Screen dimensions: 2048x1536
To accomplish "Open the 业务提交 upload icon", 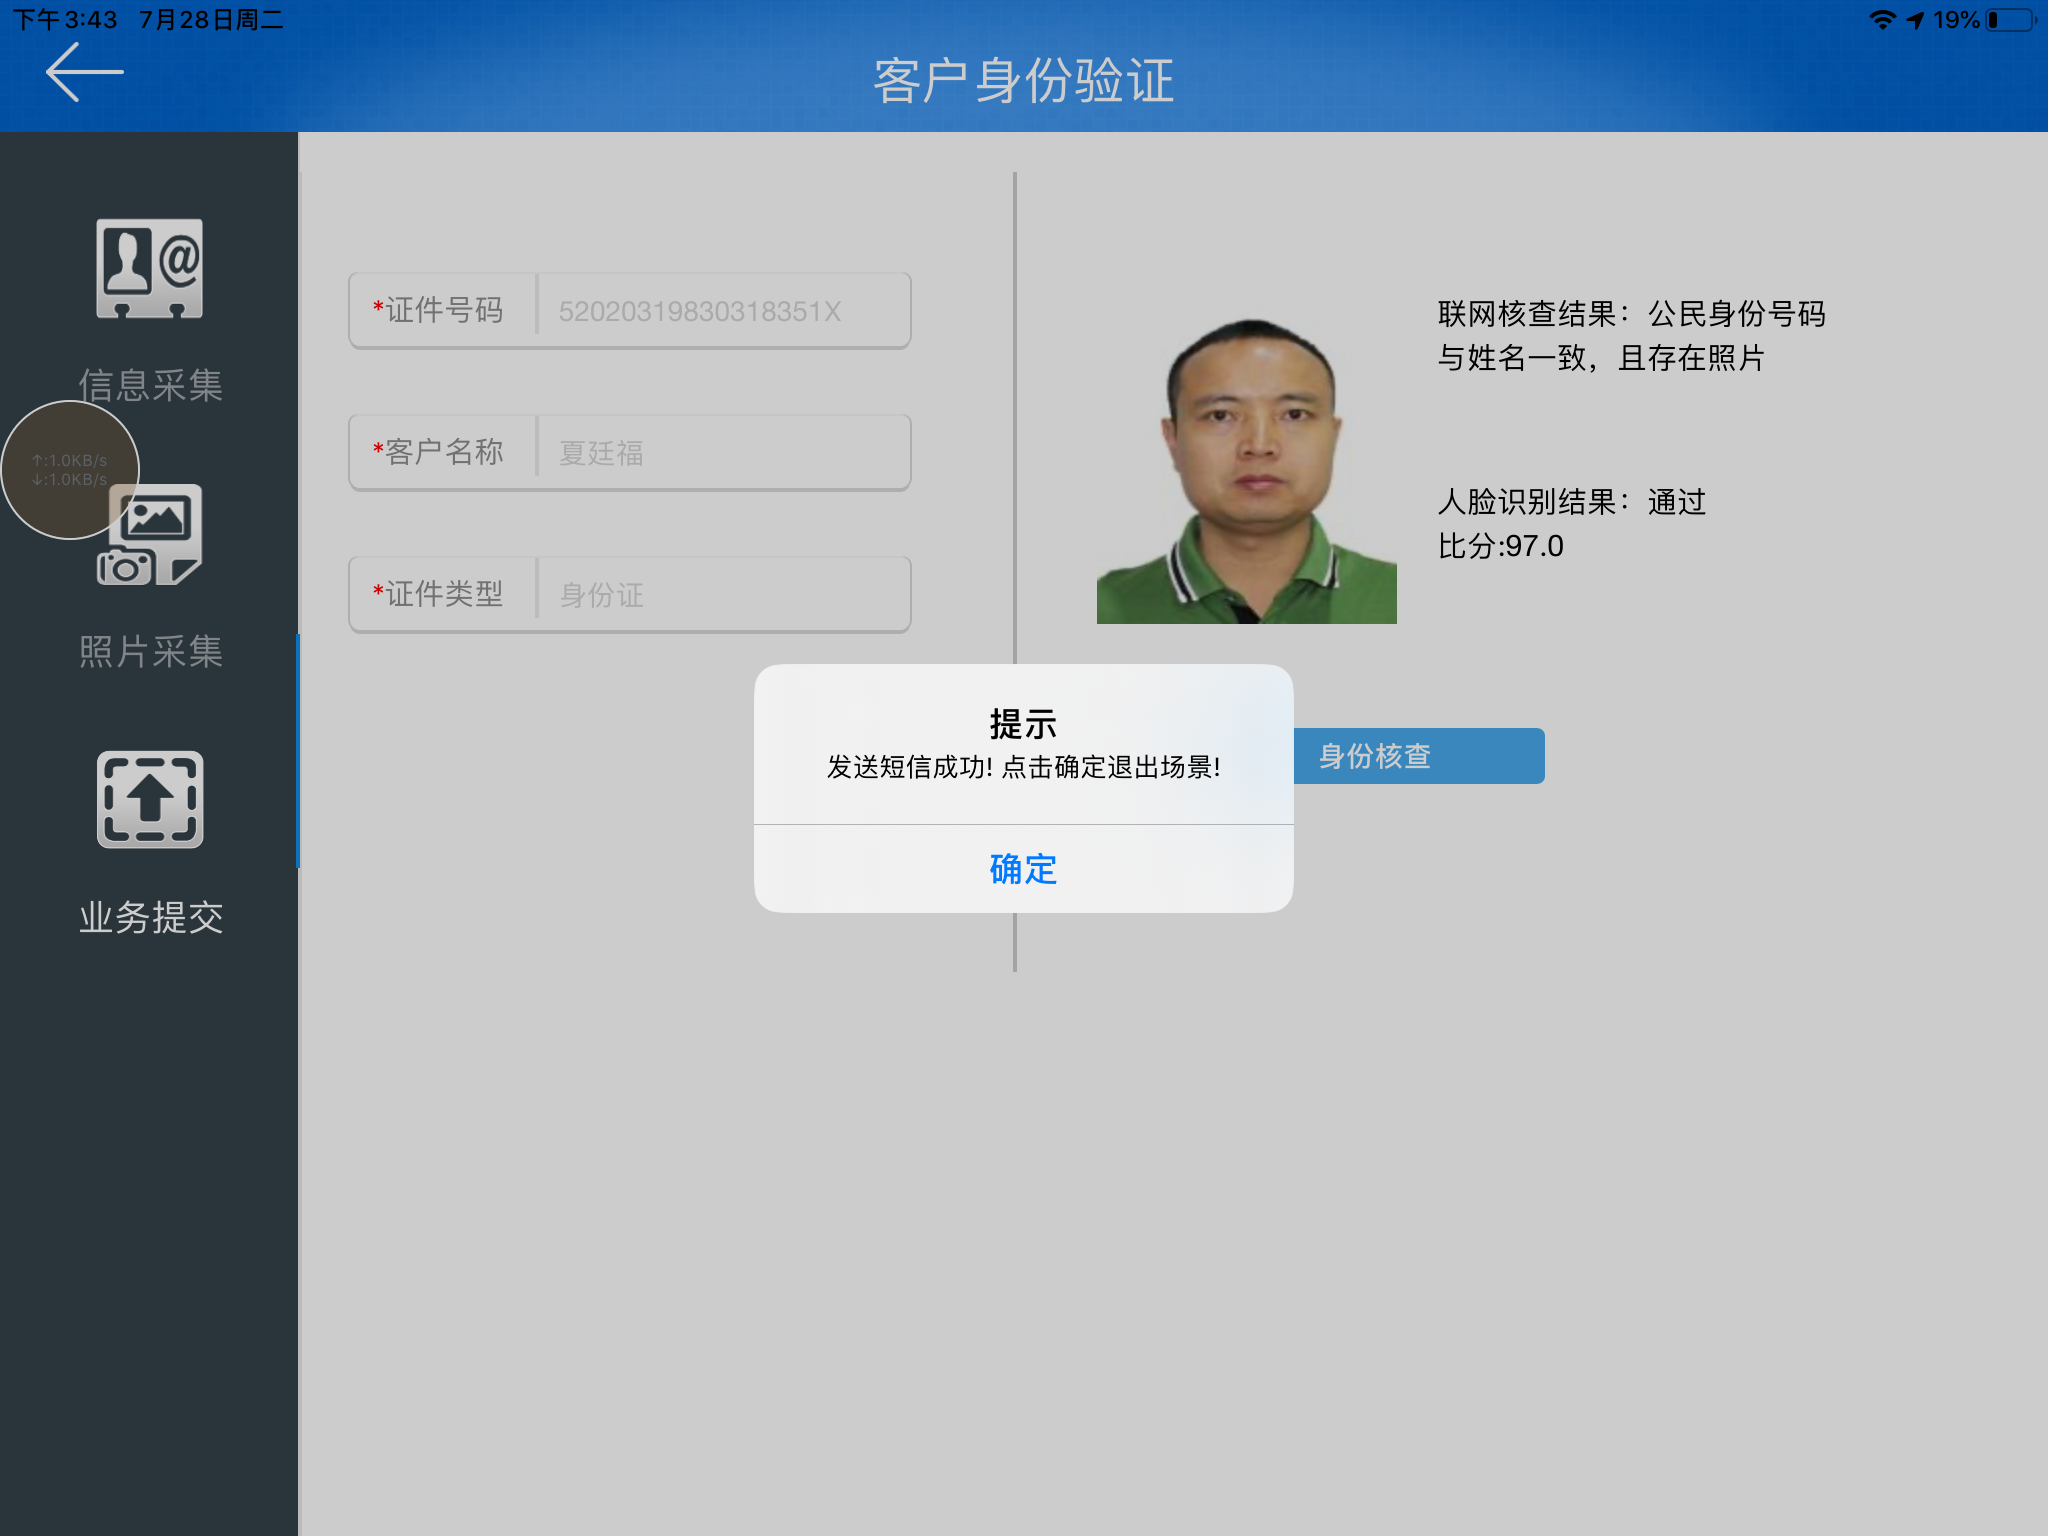I will tap(150, 799).
